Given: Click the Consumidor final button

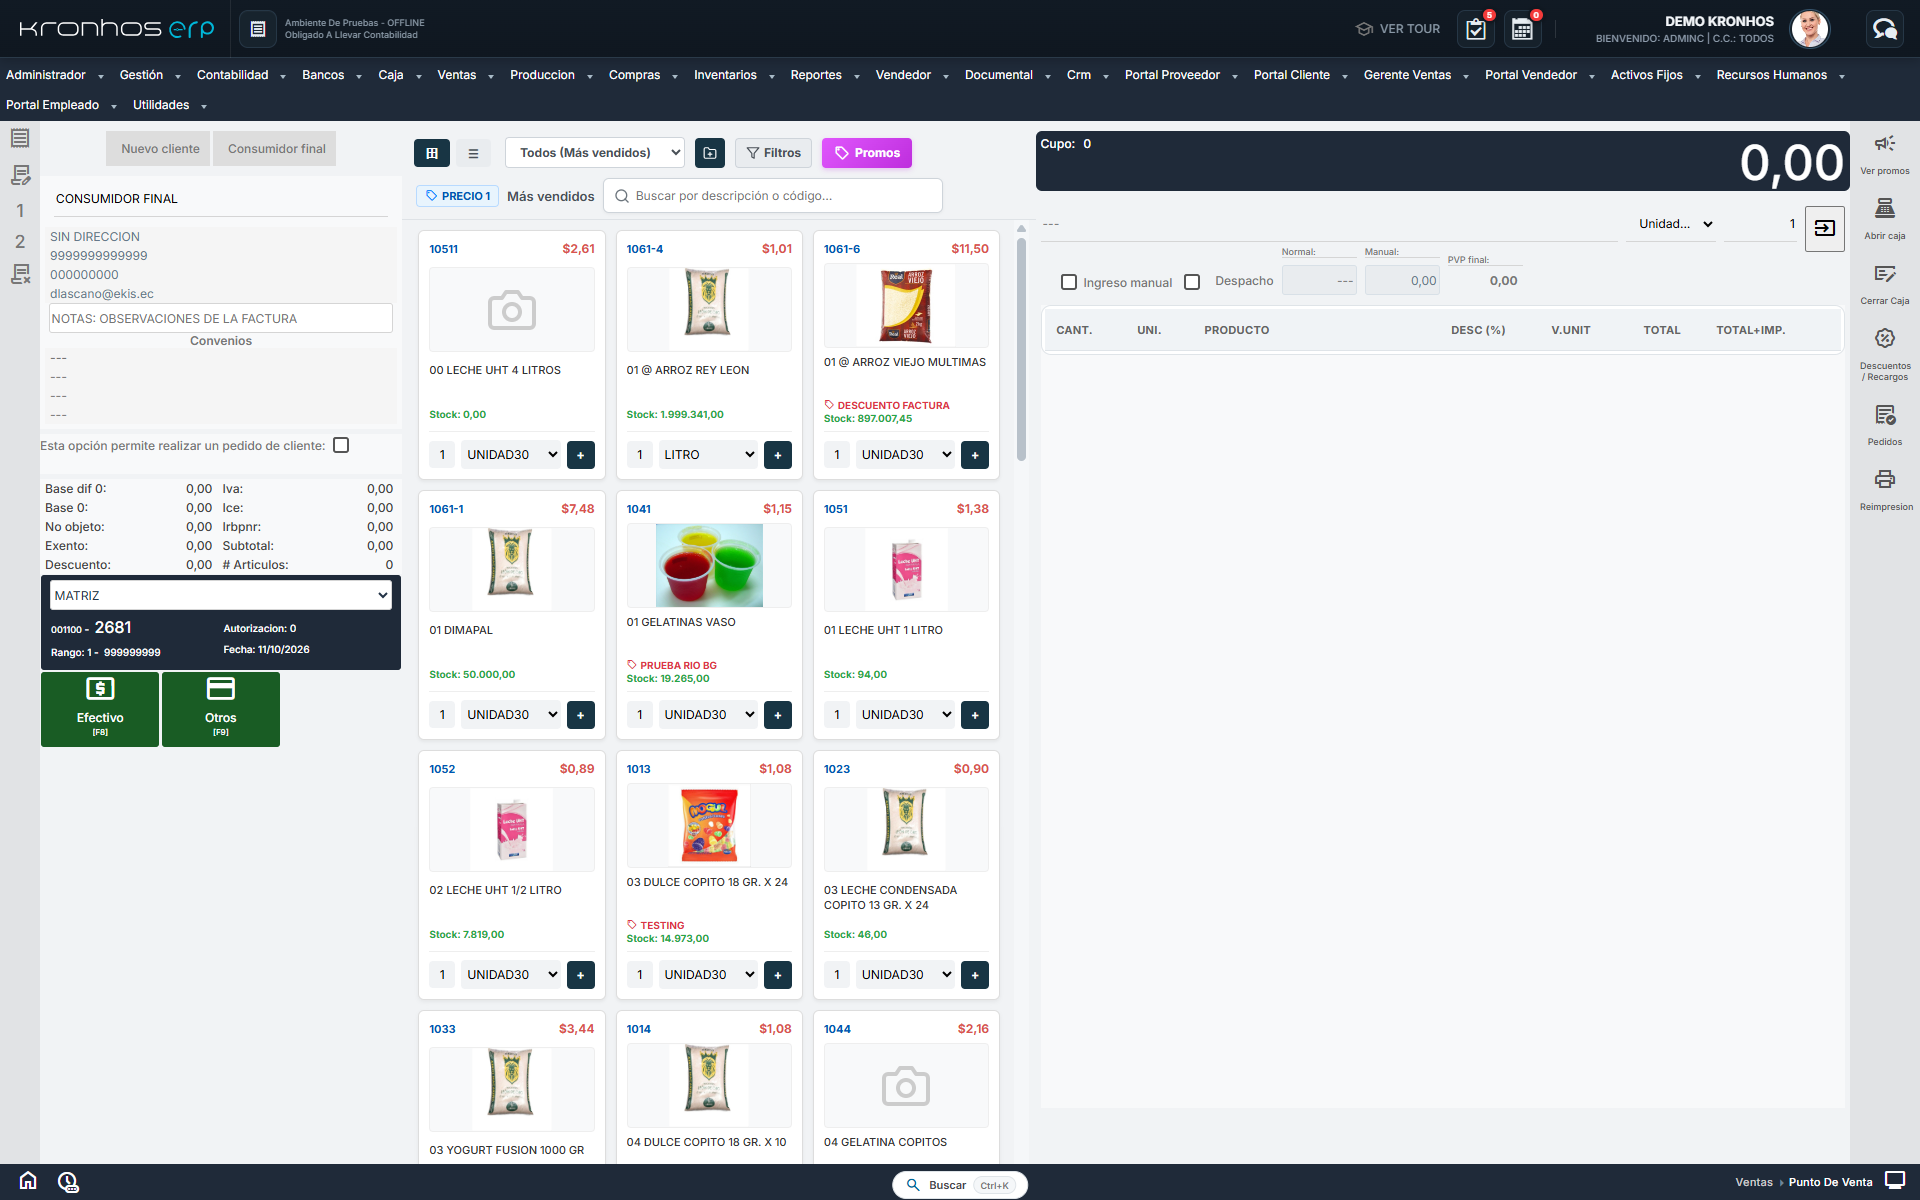Looking at the screenshot, I should (275, 149).
